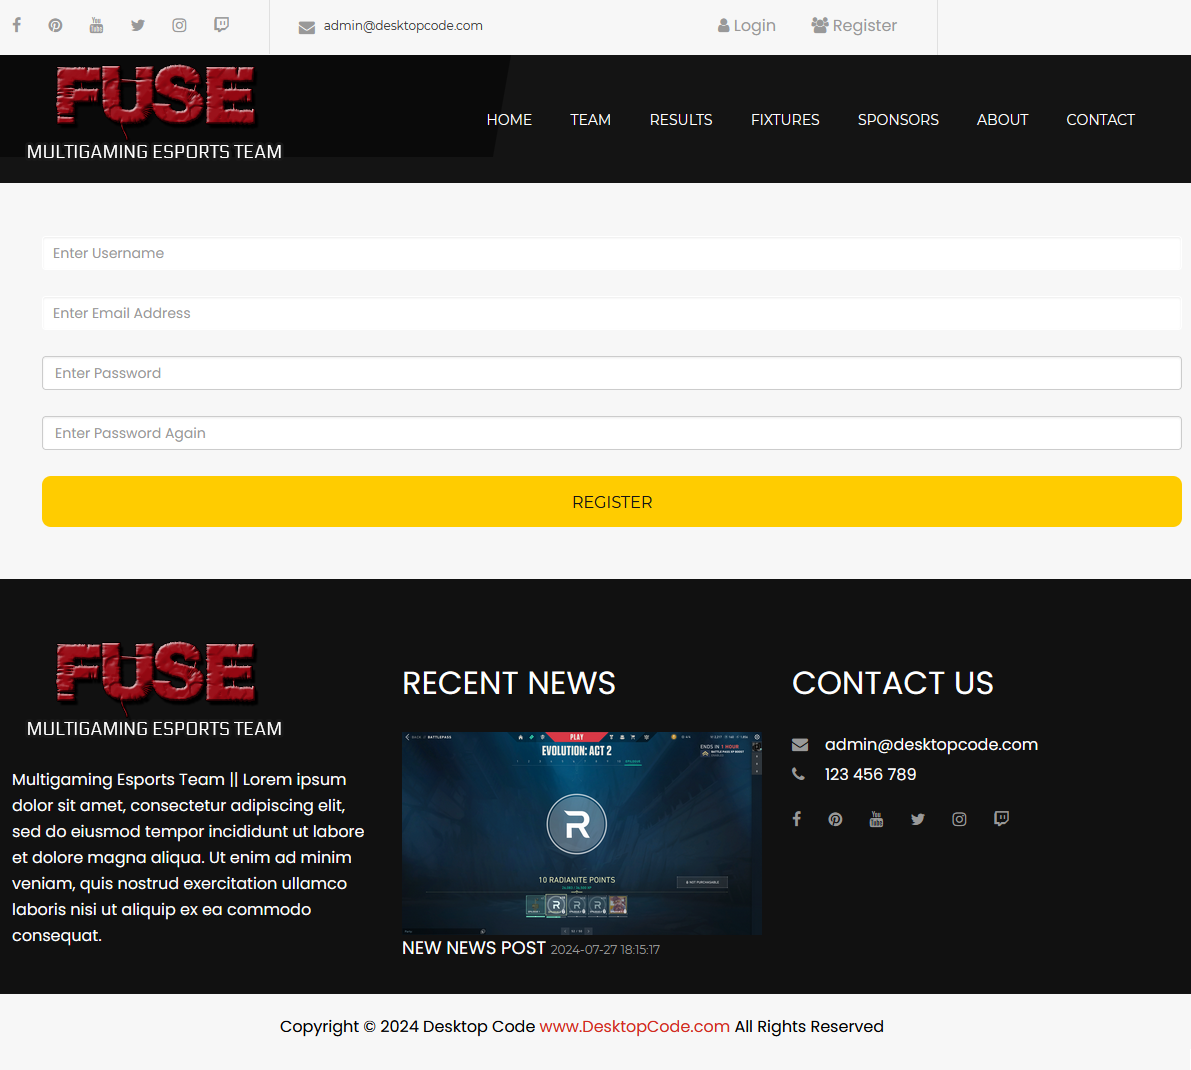The image size is (1191, 1070).
Task: Click the Instagram icon in top bar
Action: click(x=179, y=25)
